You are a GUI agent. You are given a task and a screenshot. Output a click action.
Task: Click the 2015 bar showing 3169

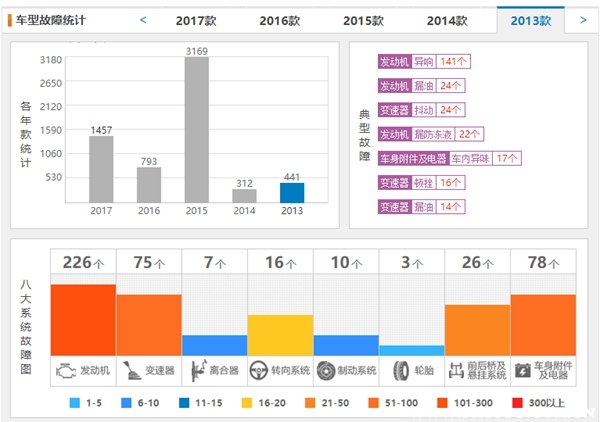tap(197, 129)
